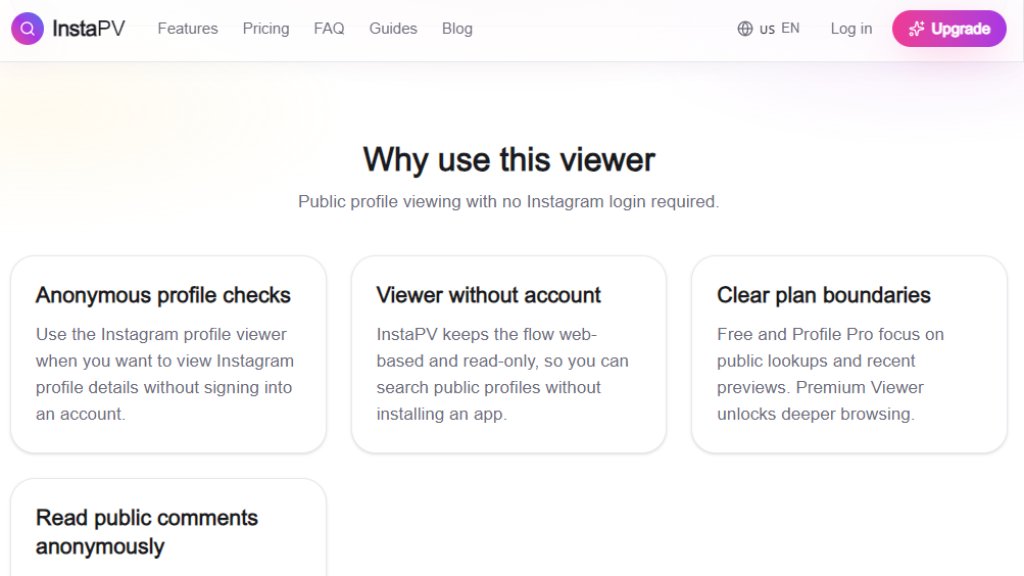Image resolution: width=1024 pixels, height=576 pixels.
Task: Open the Blog nav link
Action: click(x=457, y=29)
